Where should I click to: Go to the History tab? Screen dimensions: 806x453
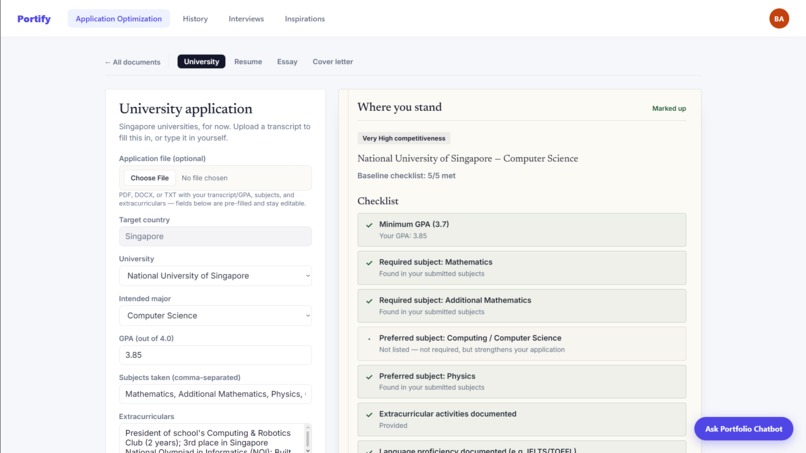pos(195,19)
